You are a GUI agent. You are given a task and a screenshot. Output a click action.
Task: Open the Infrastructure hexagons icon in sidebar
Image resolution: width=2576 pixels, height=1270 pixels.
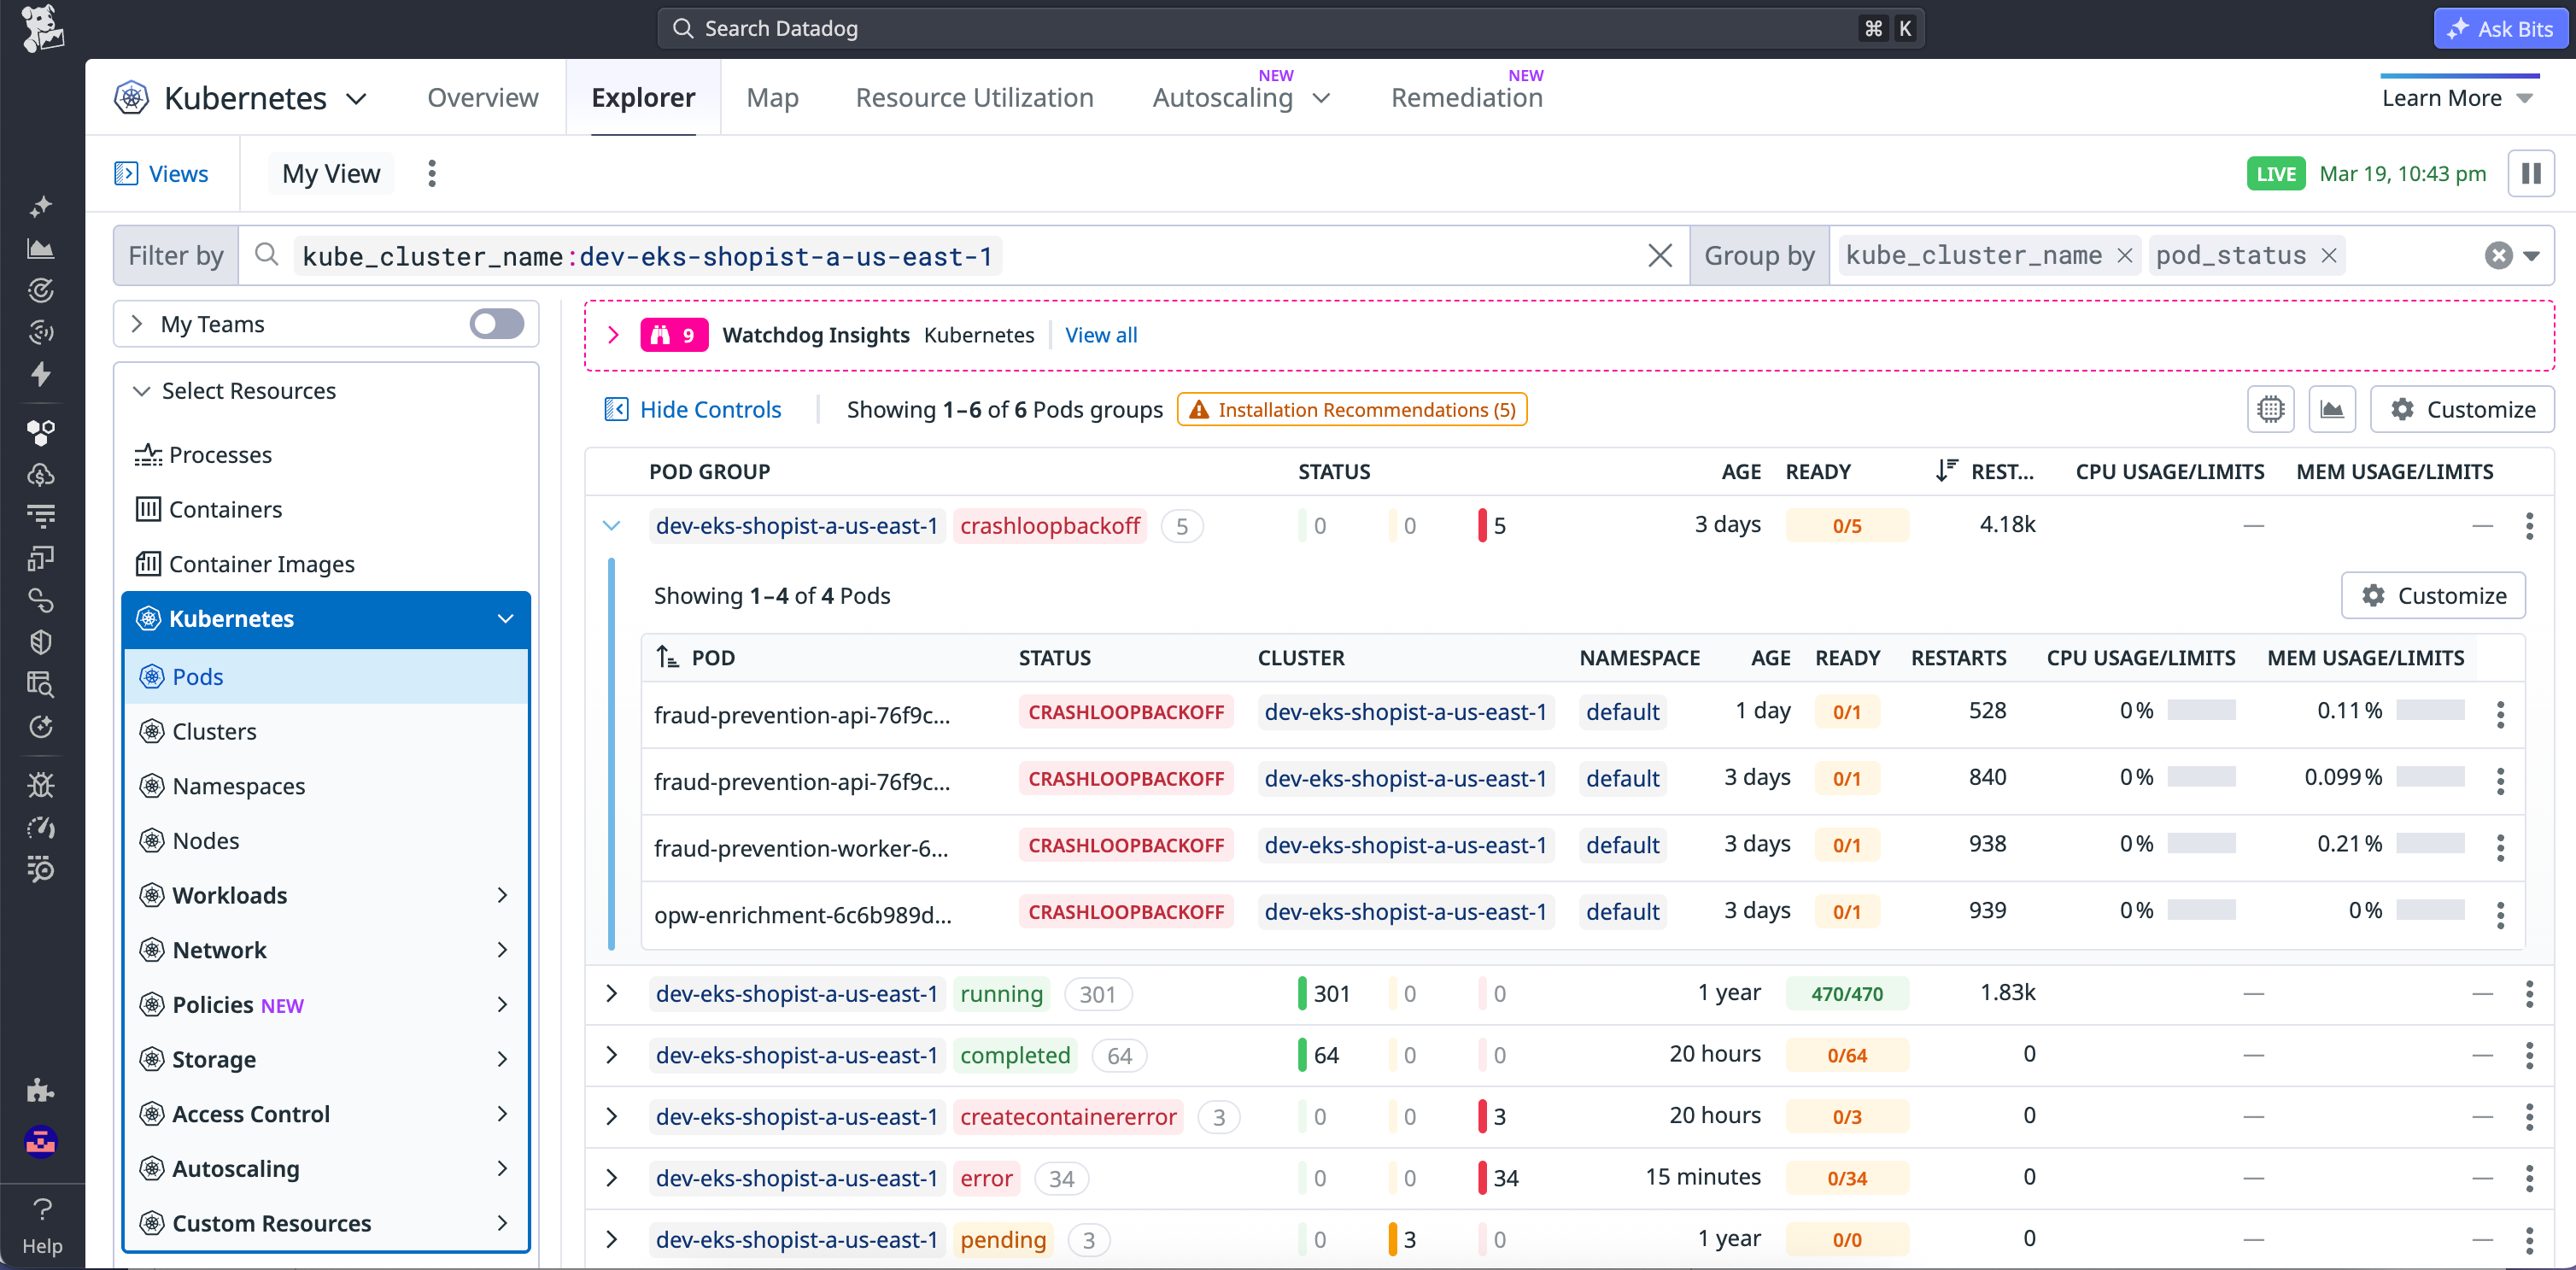pyautogui.click(x=42, y=432)
